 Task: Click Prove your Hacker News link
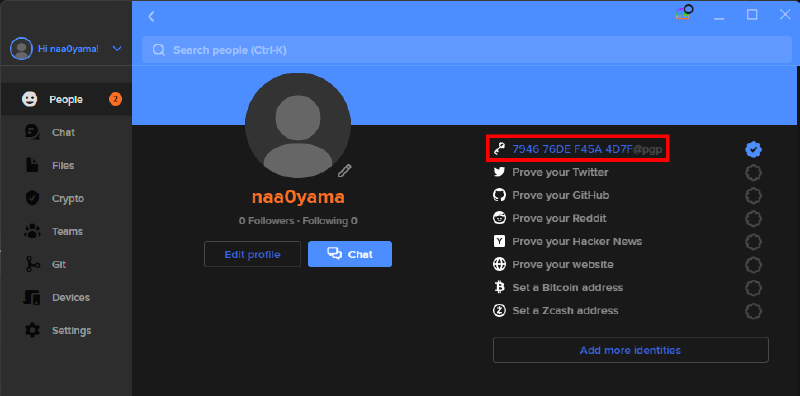[577, 241]
